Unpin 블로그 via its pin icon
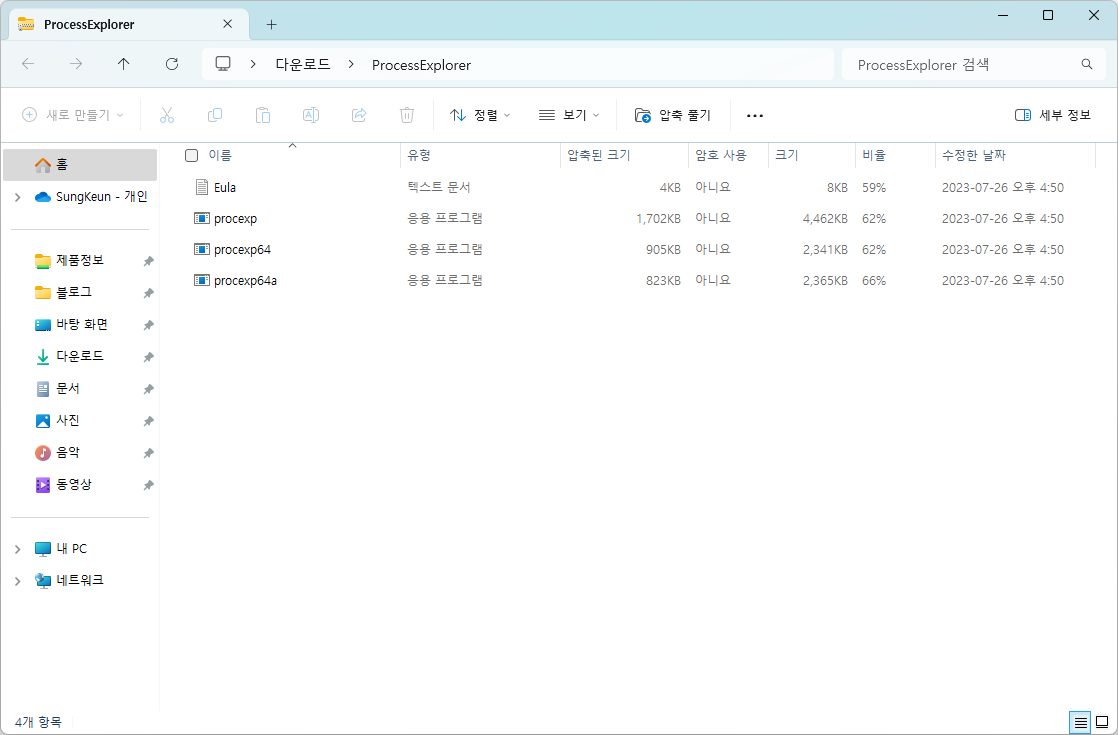 pyautogui.click(x=148, y=293)
